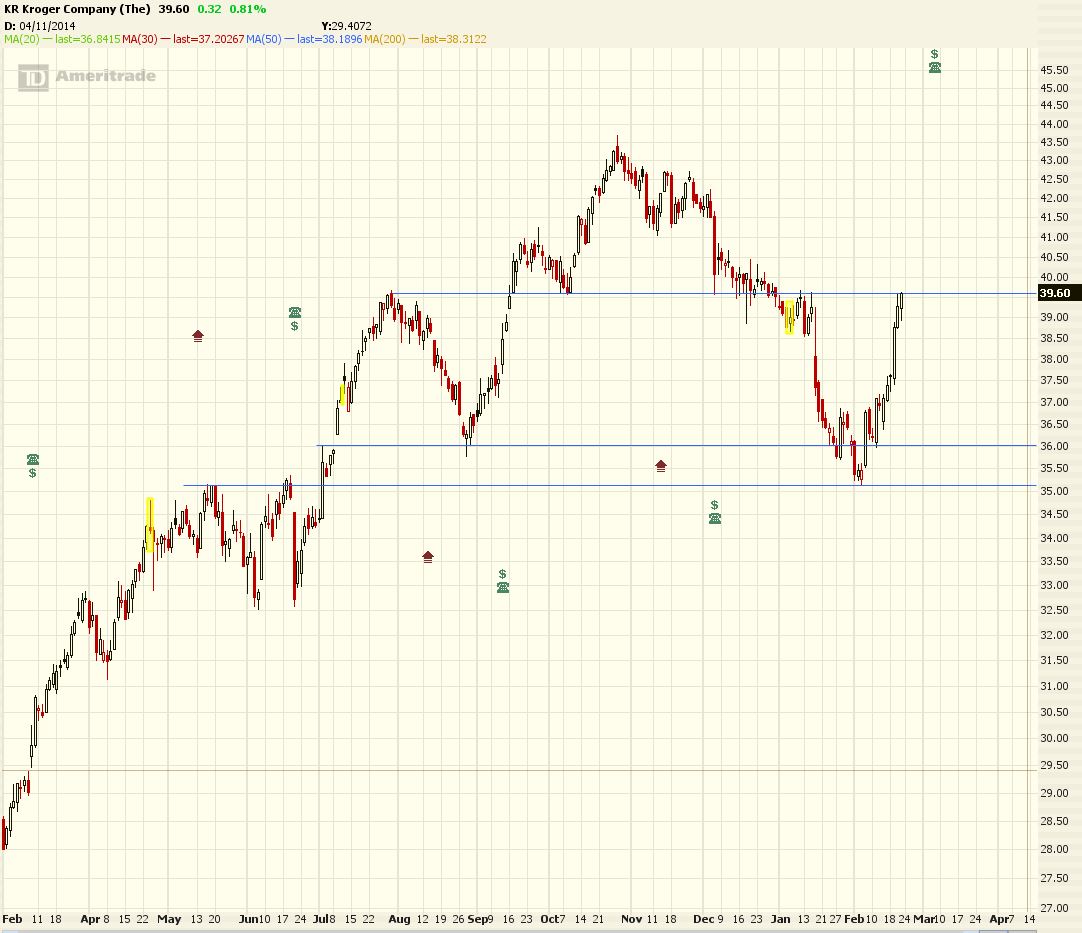The width and height of the screenshot is (1082, 933).
Task: Select the dividend arrow icon near the 38.50 level
Action: (x=198, y=336)
